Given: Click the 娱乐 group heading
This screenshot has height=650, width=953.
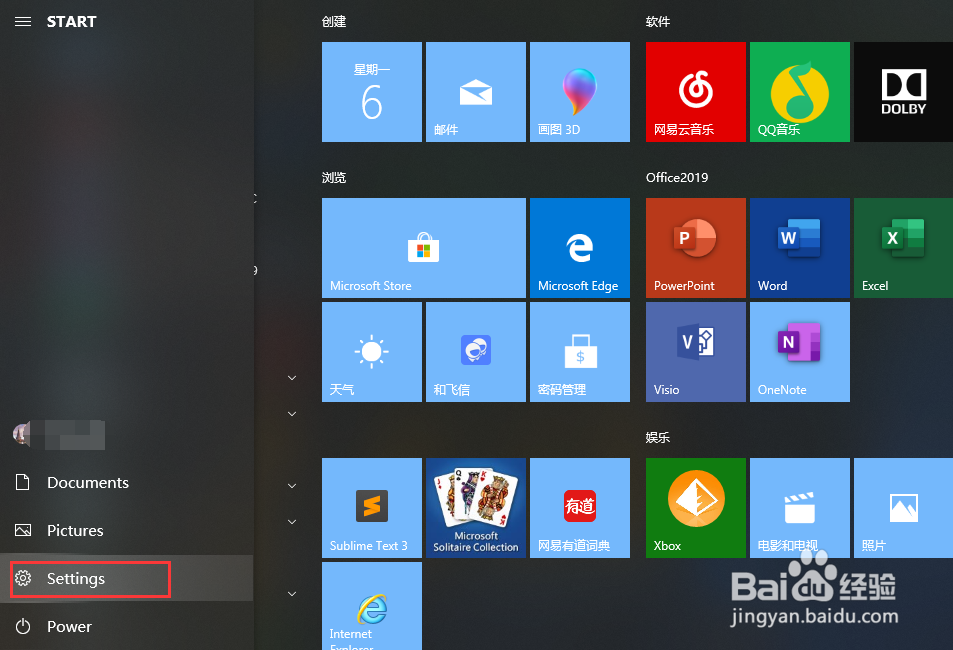Looking at the screenshot, I should coord(658,437).
